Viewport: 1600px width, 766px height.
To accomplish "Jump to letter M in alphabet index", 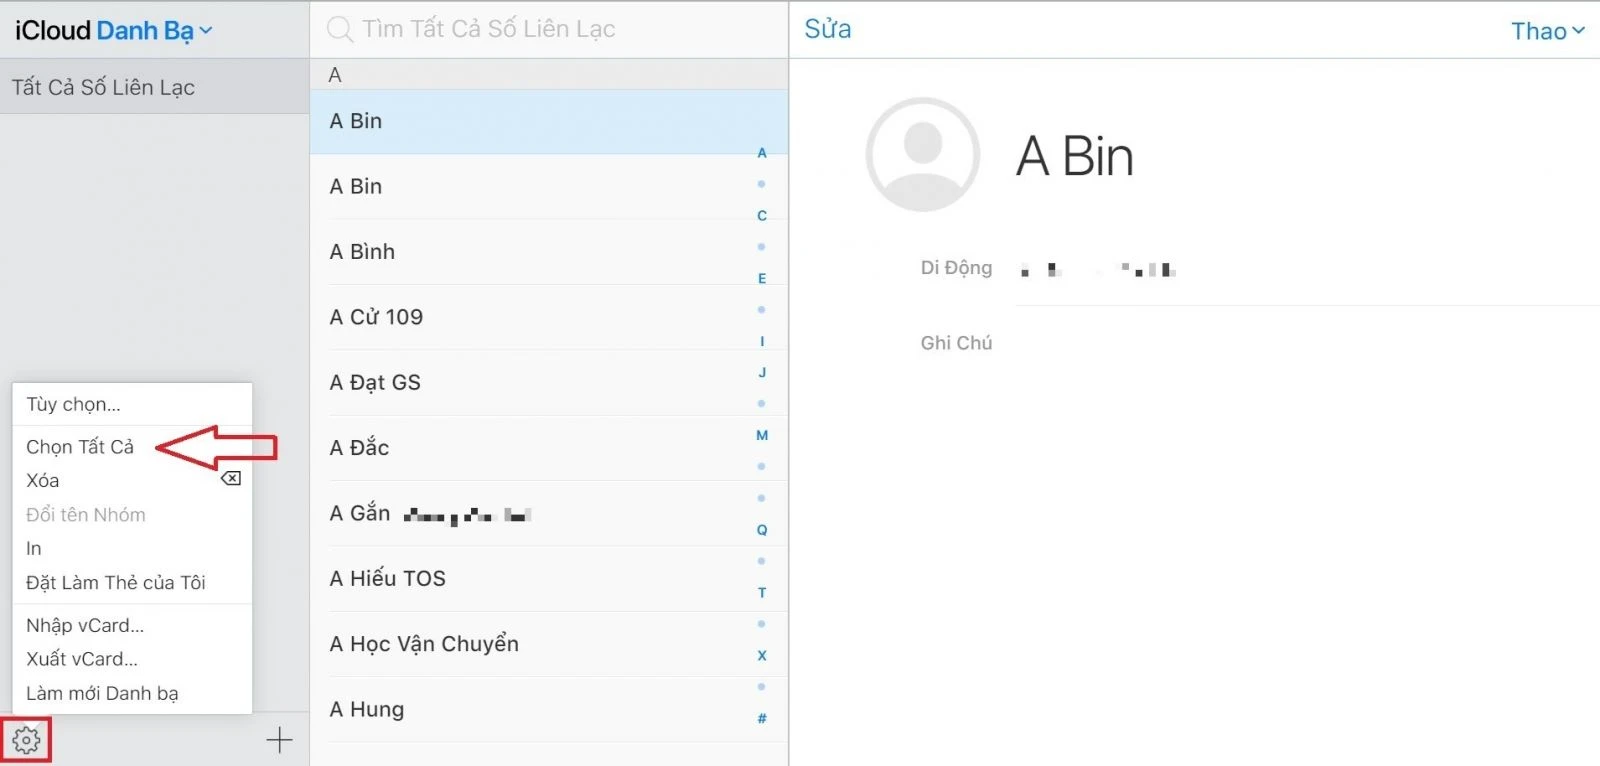I will pos(762,435).
